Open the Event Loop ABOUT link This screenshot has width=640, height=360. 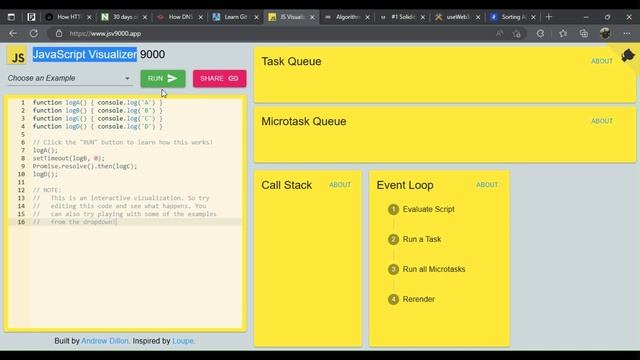pyautogui.click(x=487, y=185)
